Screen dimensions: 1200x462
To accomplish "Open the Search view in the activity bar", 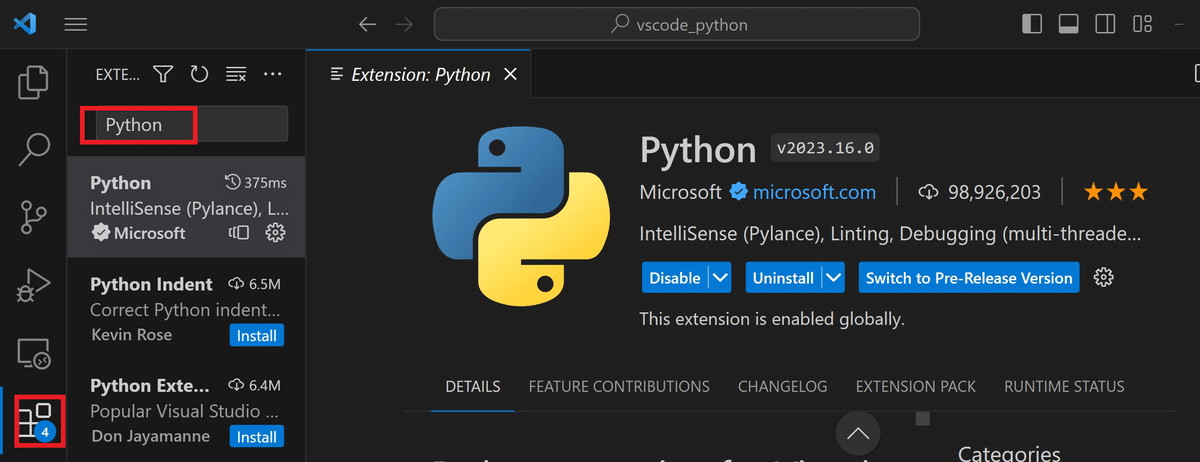I will click(x=34, y=150).
